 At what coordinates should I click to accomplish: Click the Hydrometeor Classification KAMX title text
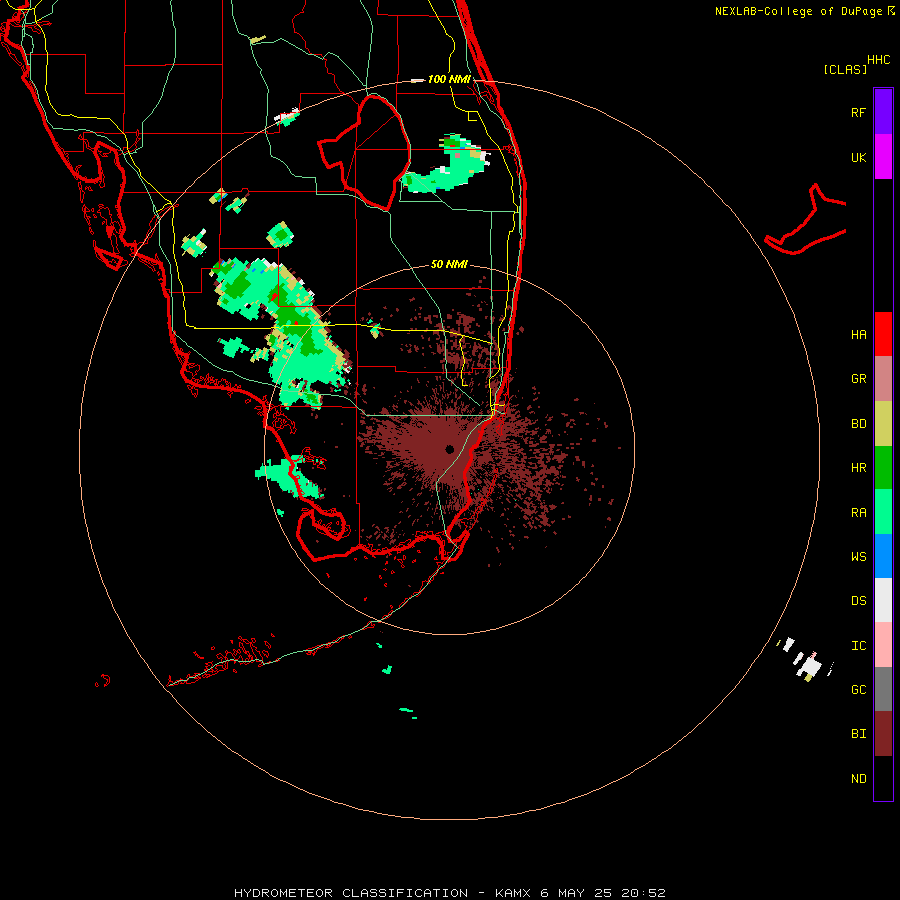point(449,893)
